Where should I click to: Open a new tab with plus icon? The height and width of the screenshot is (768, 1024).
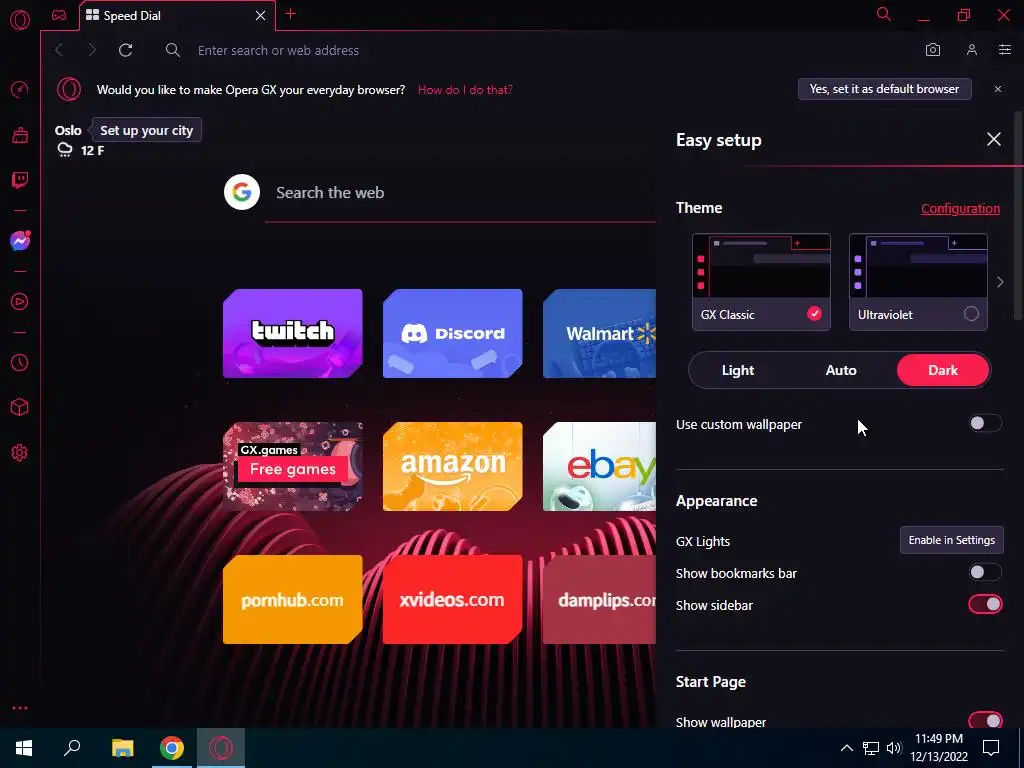291,14
